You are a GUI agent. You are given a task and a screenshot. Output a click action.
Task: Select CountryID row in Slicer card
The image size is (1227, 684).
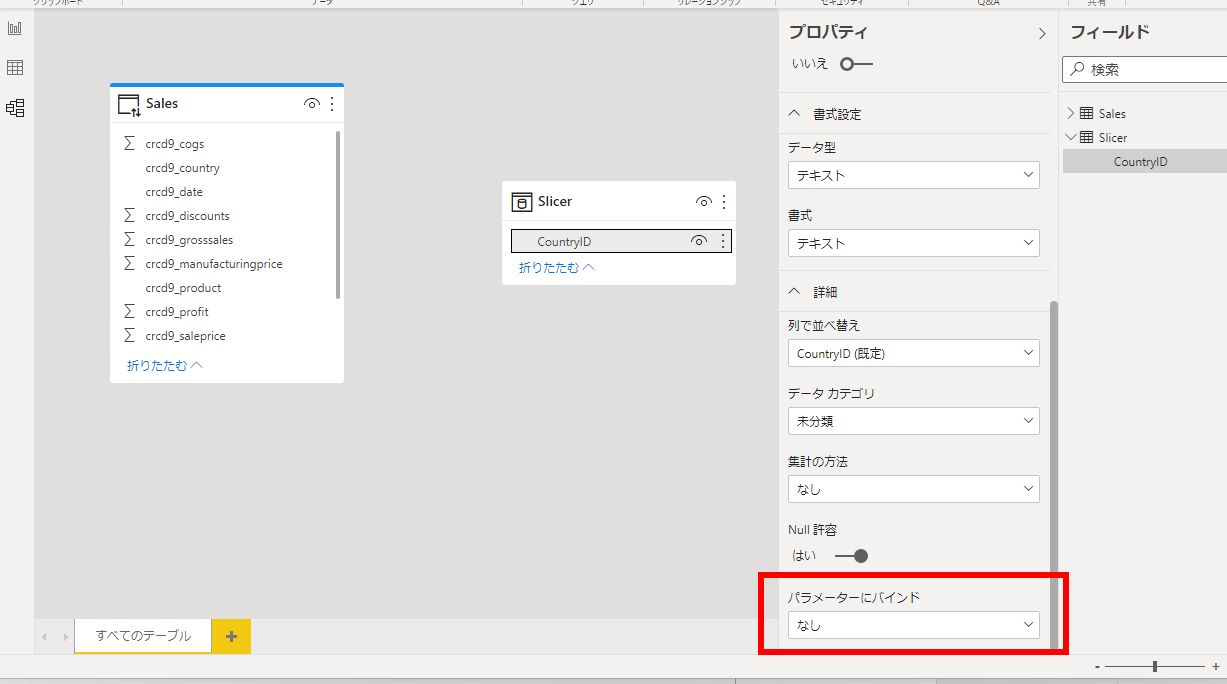[621, 241]
